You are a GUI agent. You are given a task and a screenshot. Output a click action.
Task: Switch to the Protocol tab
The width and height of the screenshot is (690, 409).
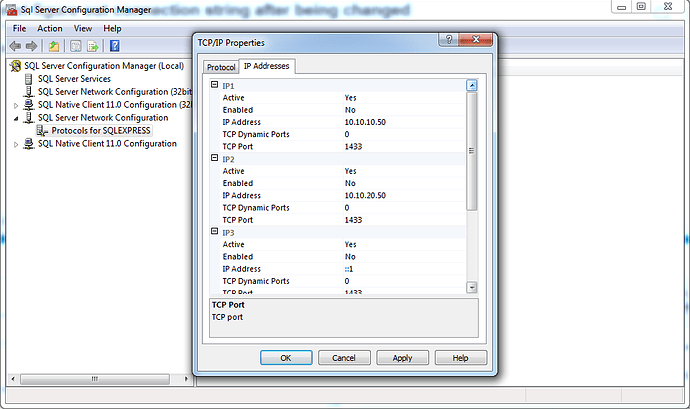click(221, 67)
